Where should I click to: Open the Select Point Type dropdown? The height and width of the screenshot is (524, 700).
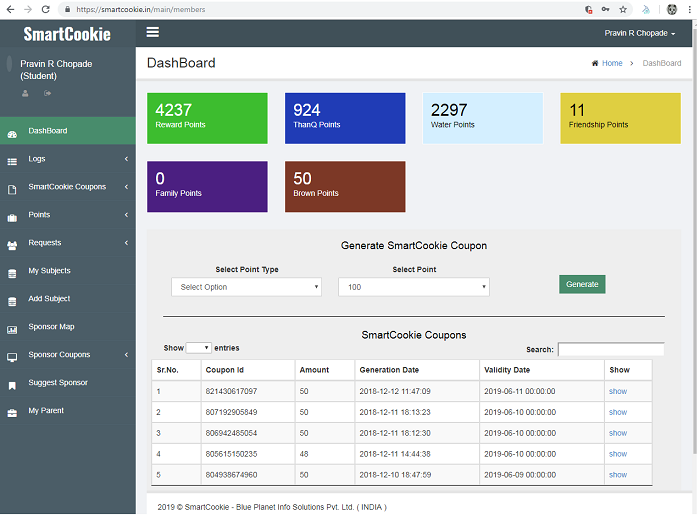246,287
